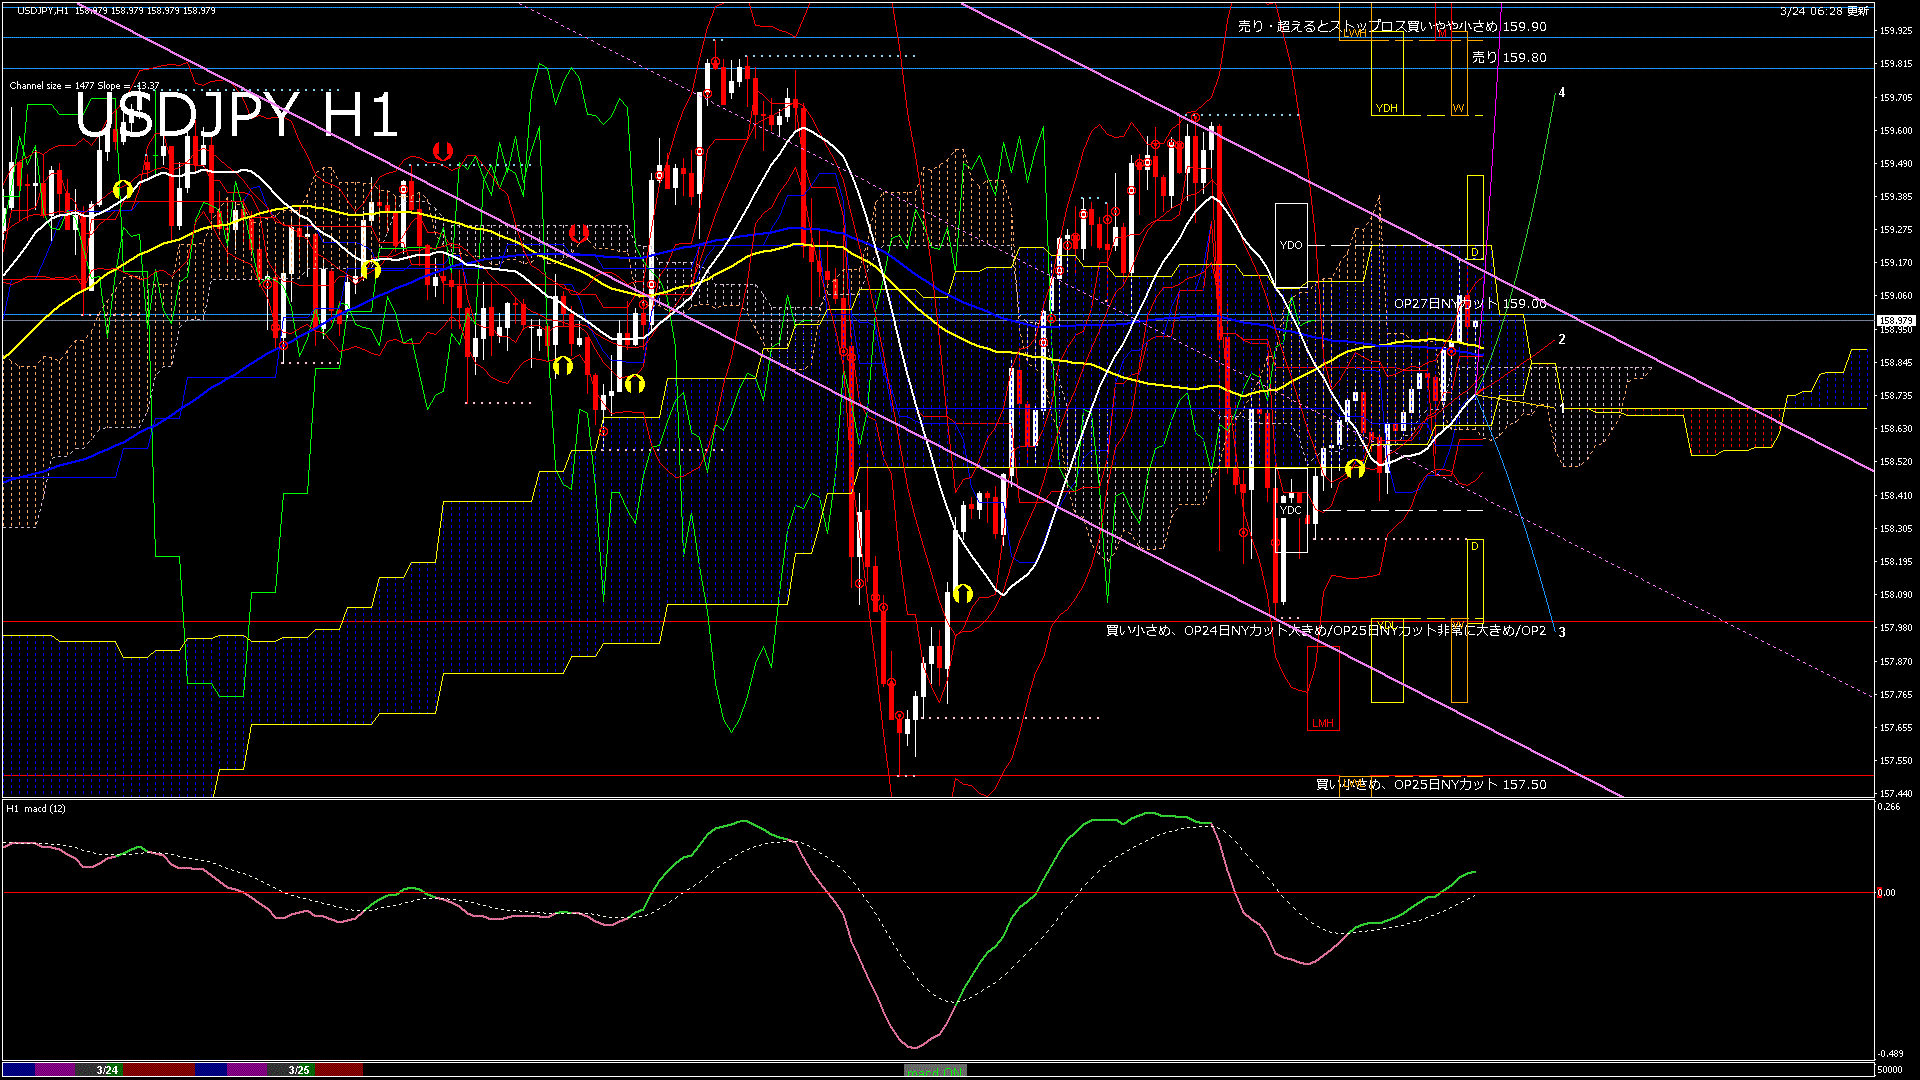The image size is (1920, 1080).
Task: Select the YDH level label
Action: coord(1386,108)
